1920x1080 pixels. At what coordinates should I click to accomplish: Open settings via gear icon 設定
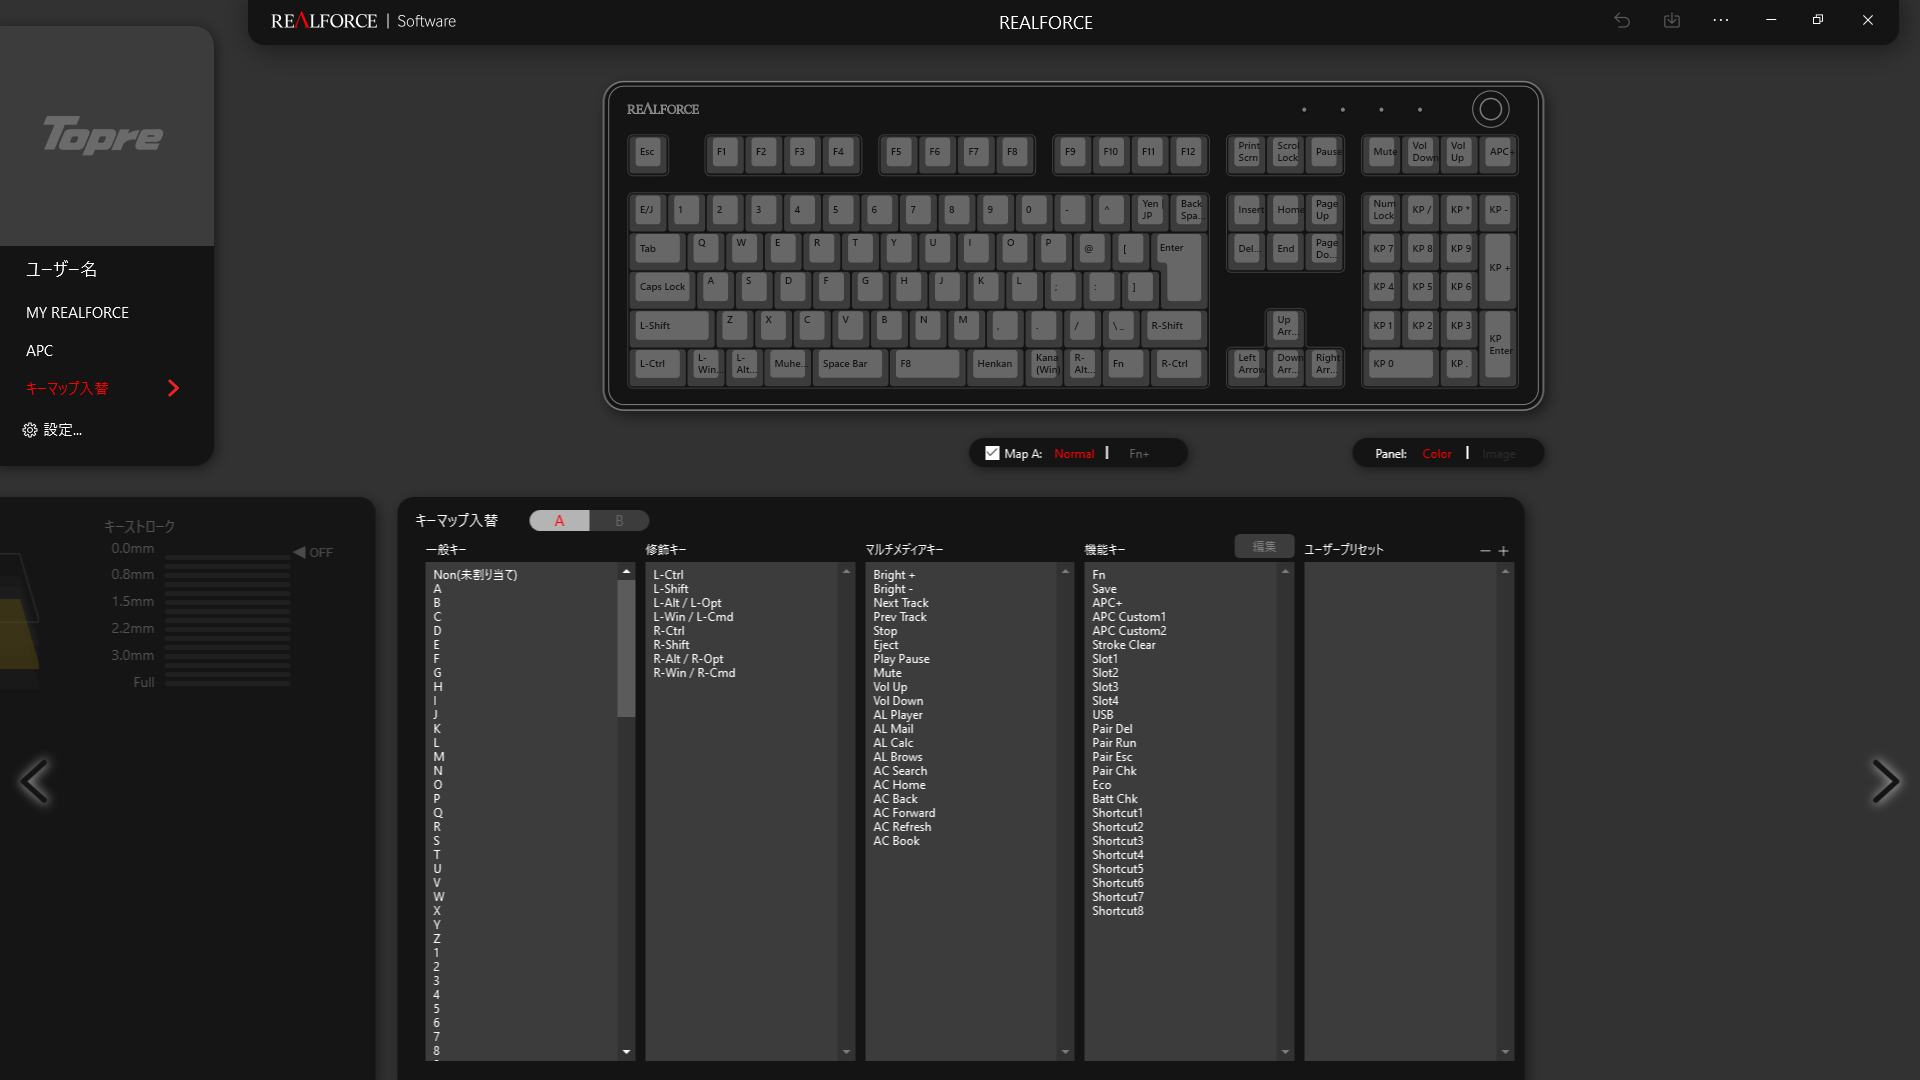pyautogui.click(x=30, y=430)
